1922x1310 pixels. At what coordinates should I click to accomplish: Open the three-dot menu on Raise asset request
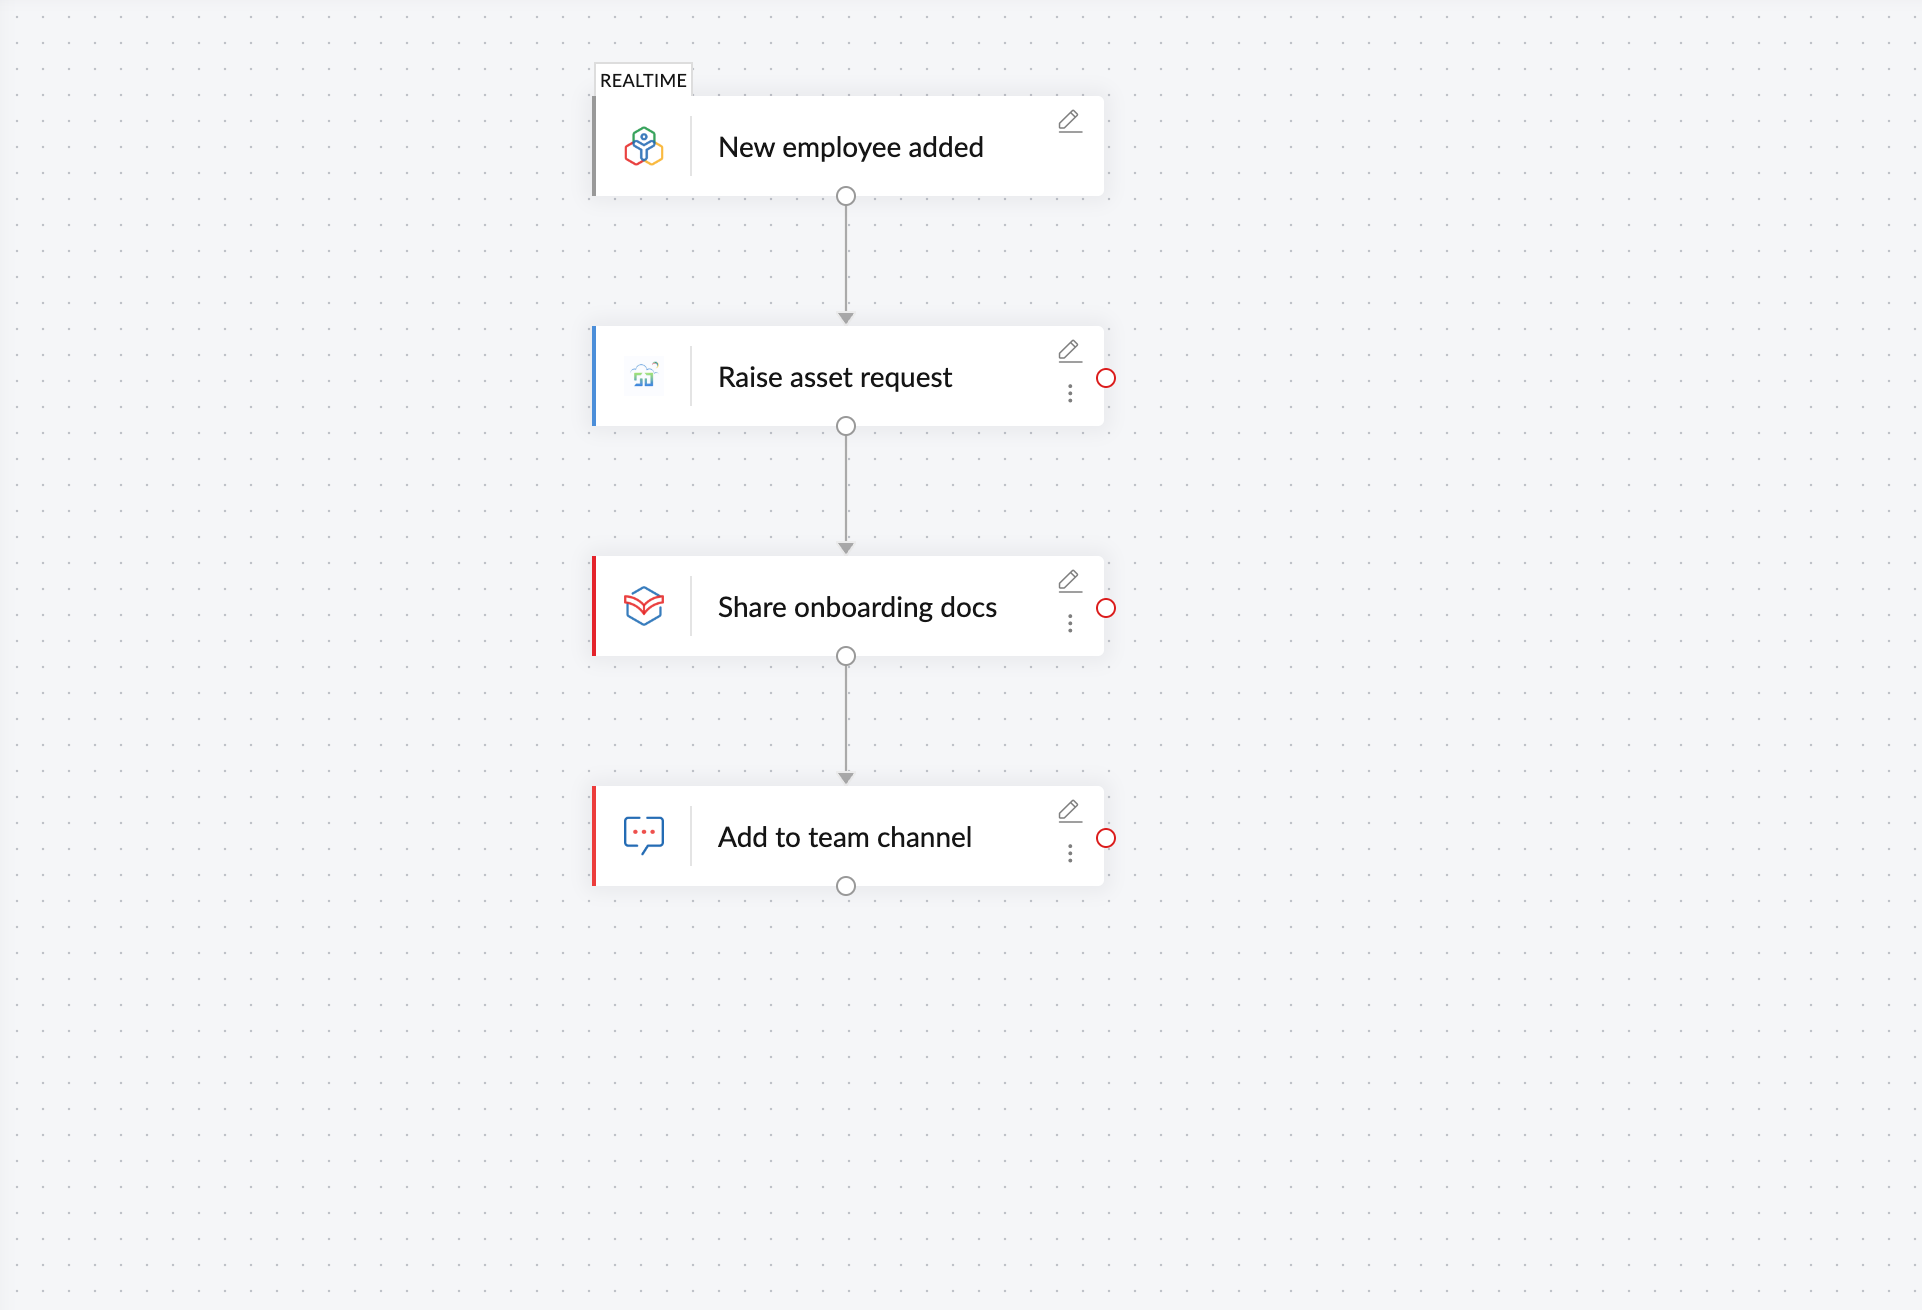point(1070,393)
